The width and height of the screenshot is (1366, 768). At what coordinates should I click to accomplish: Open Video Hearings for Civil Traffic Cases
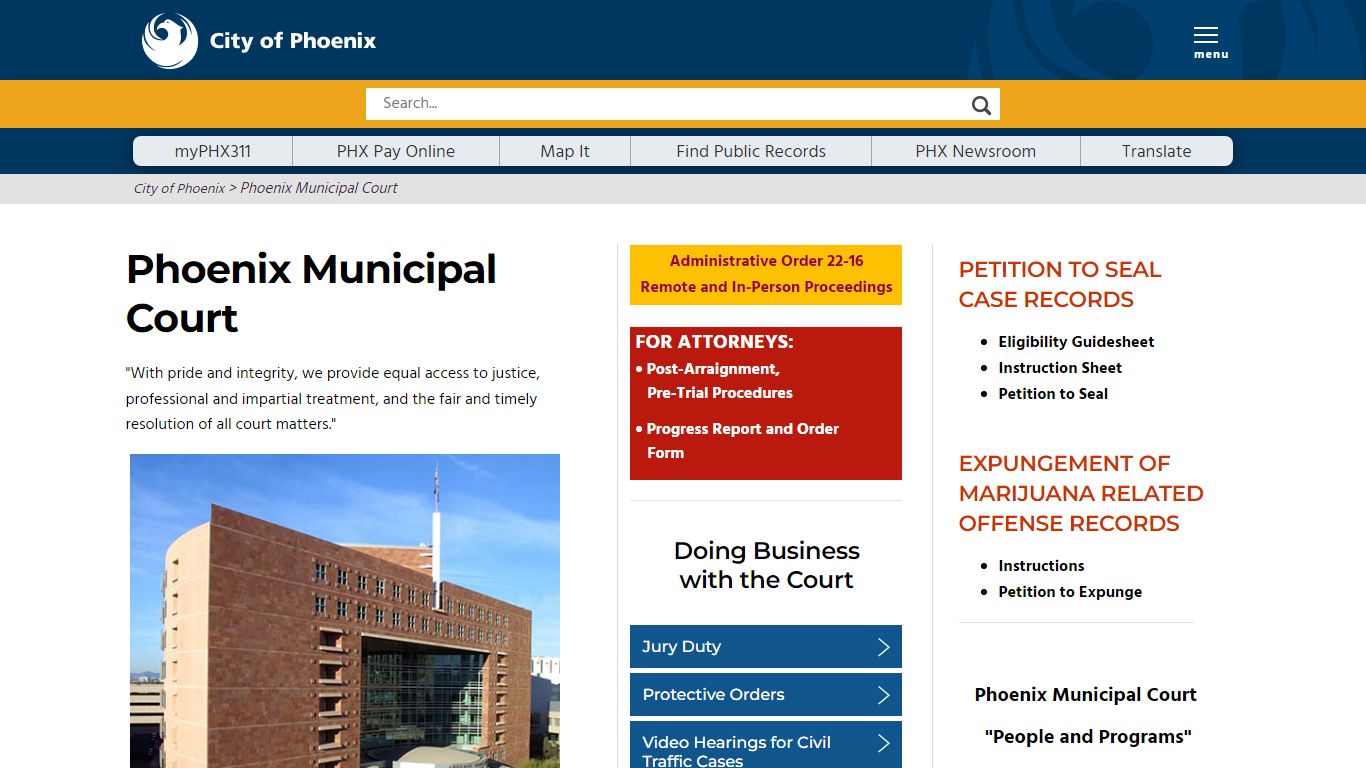(766, 745)
